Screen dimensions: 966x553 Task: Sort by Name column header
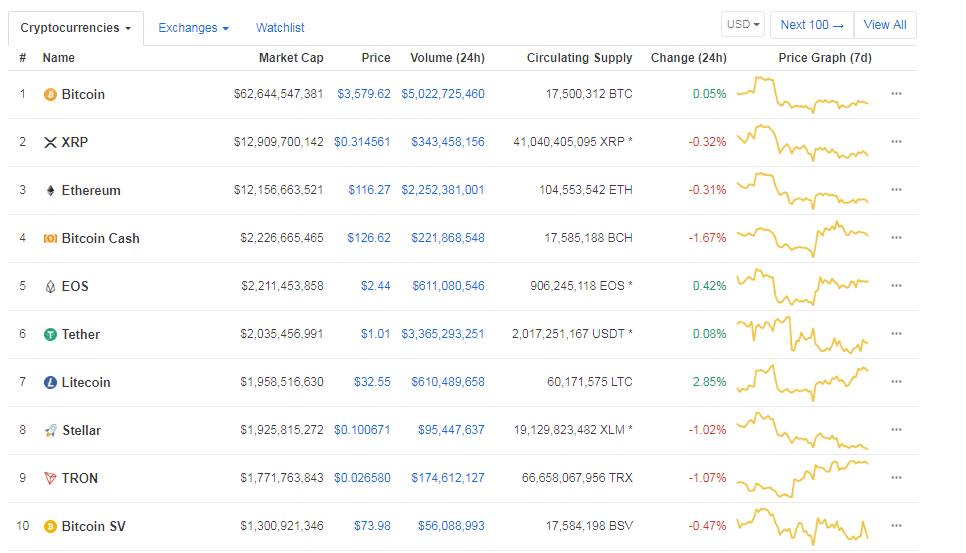coord(59,58)
